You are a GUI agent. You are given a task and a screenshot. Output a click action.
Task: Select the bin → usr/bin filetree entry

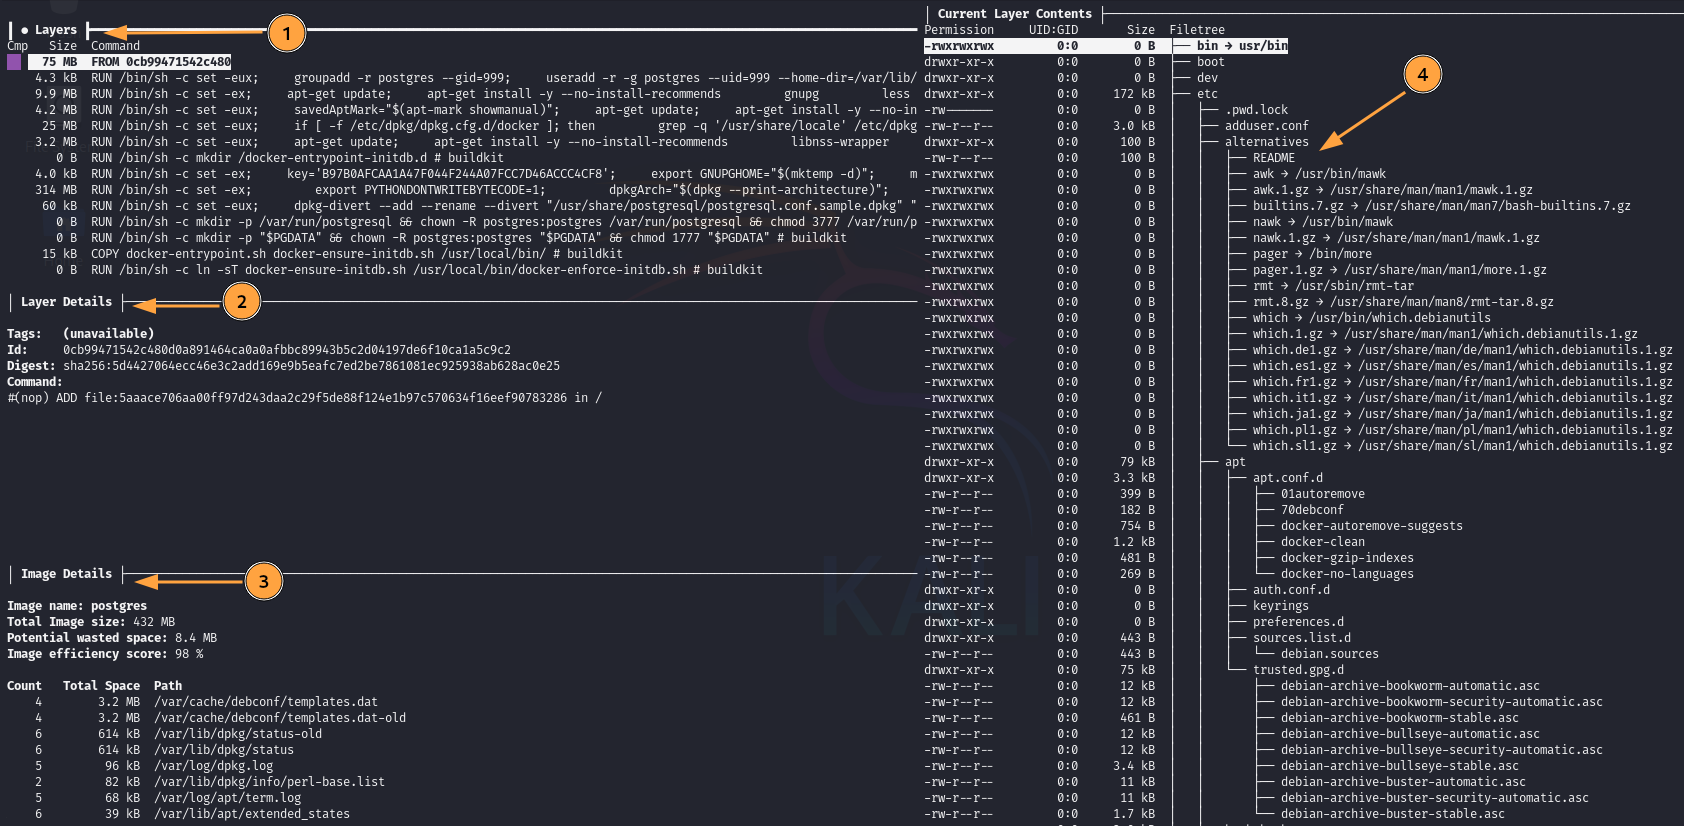pyautogui.click(x=1241, y=46)
